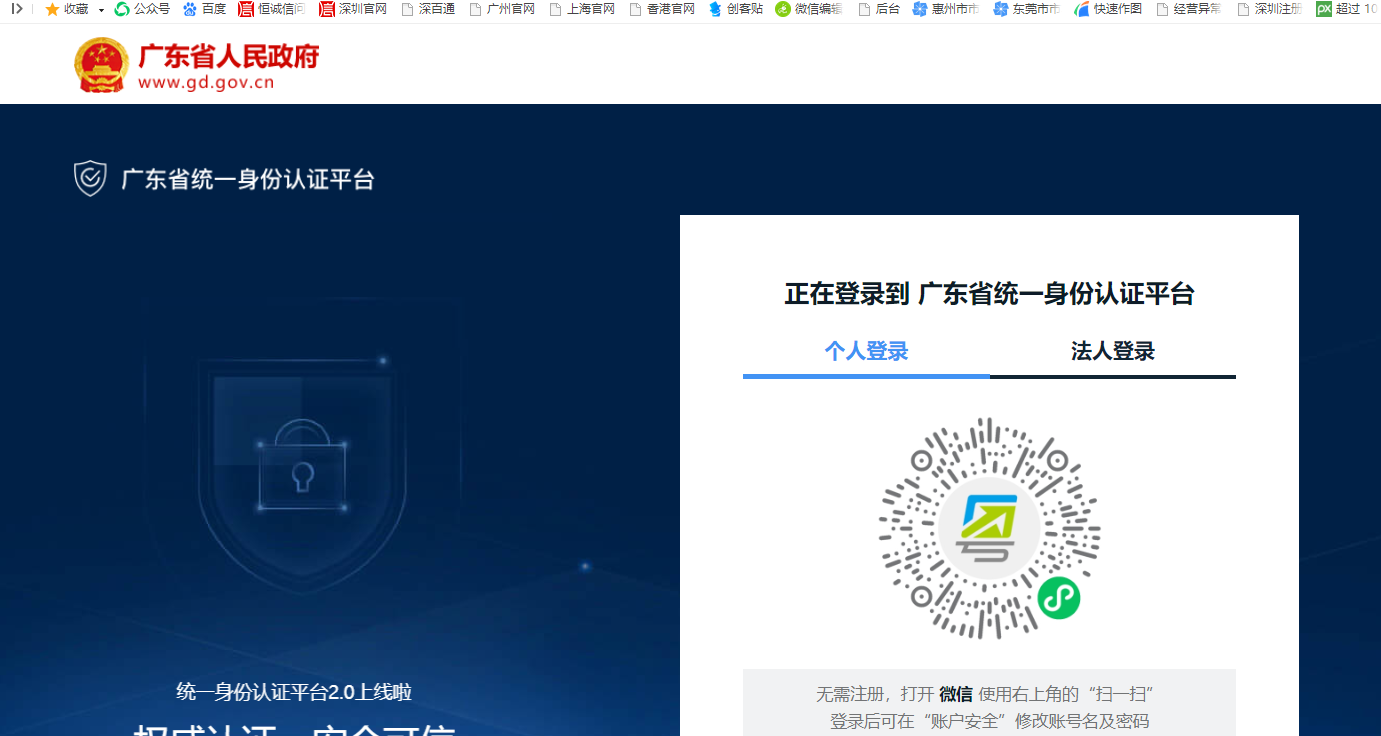Click the shield icon beside 广东省统一身份认证平台
1381x736 pixels.
click(90, 179)
